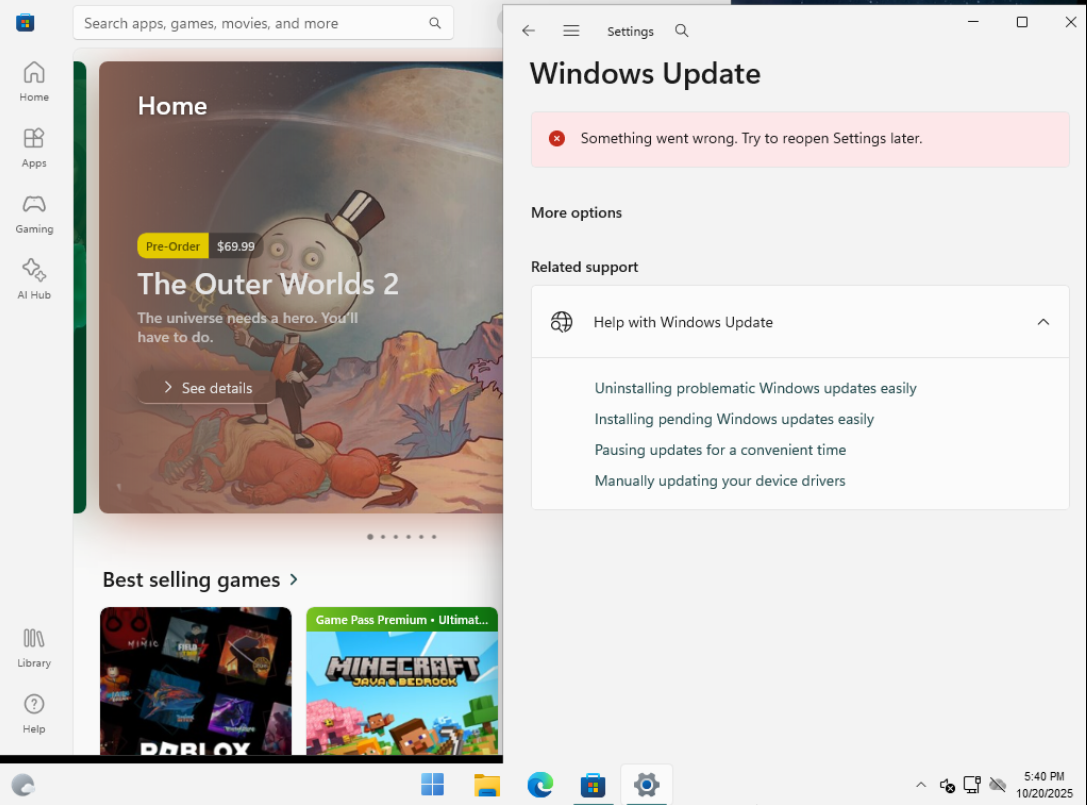Open Installing pending Windows updates link
Image resolution: width=1087 pixels, height=805 pixels.
(734, 419)
